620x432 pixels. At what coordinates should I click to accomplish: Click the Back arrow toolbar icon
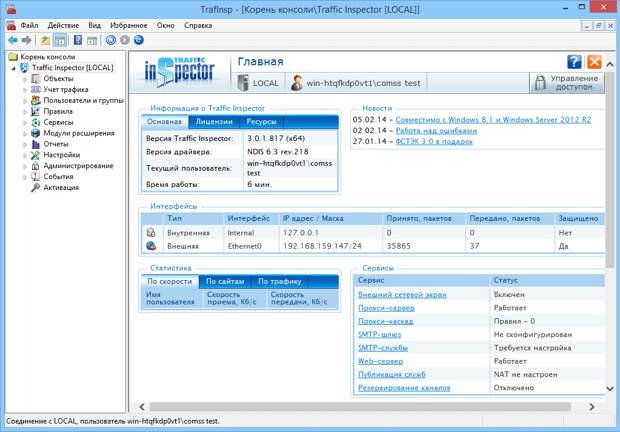pyautogui.click(x=13, y=40)
